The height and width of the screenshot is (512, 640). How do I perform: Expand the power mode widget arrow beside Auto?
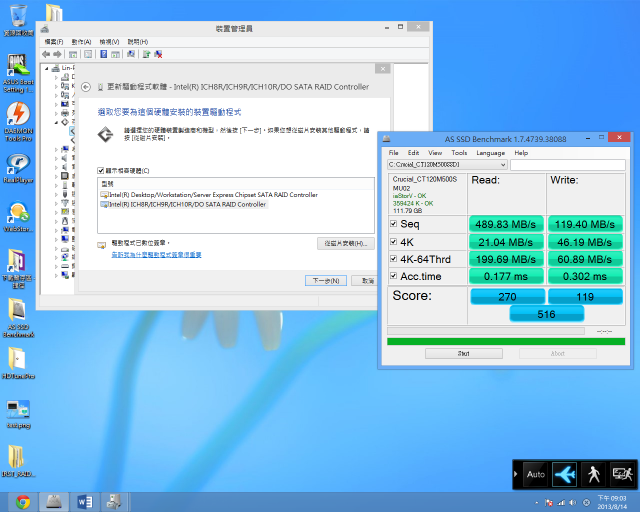click(x=516, y=474)
